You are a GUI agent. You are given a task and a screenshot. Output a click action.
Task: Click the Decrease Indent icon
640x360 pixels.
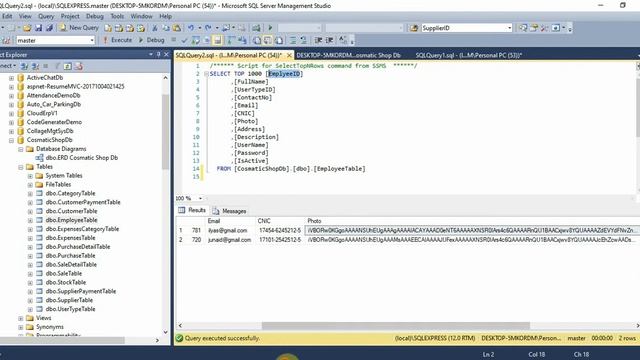coord(318,40)
